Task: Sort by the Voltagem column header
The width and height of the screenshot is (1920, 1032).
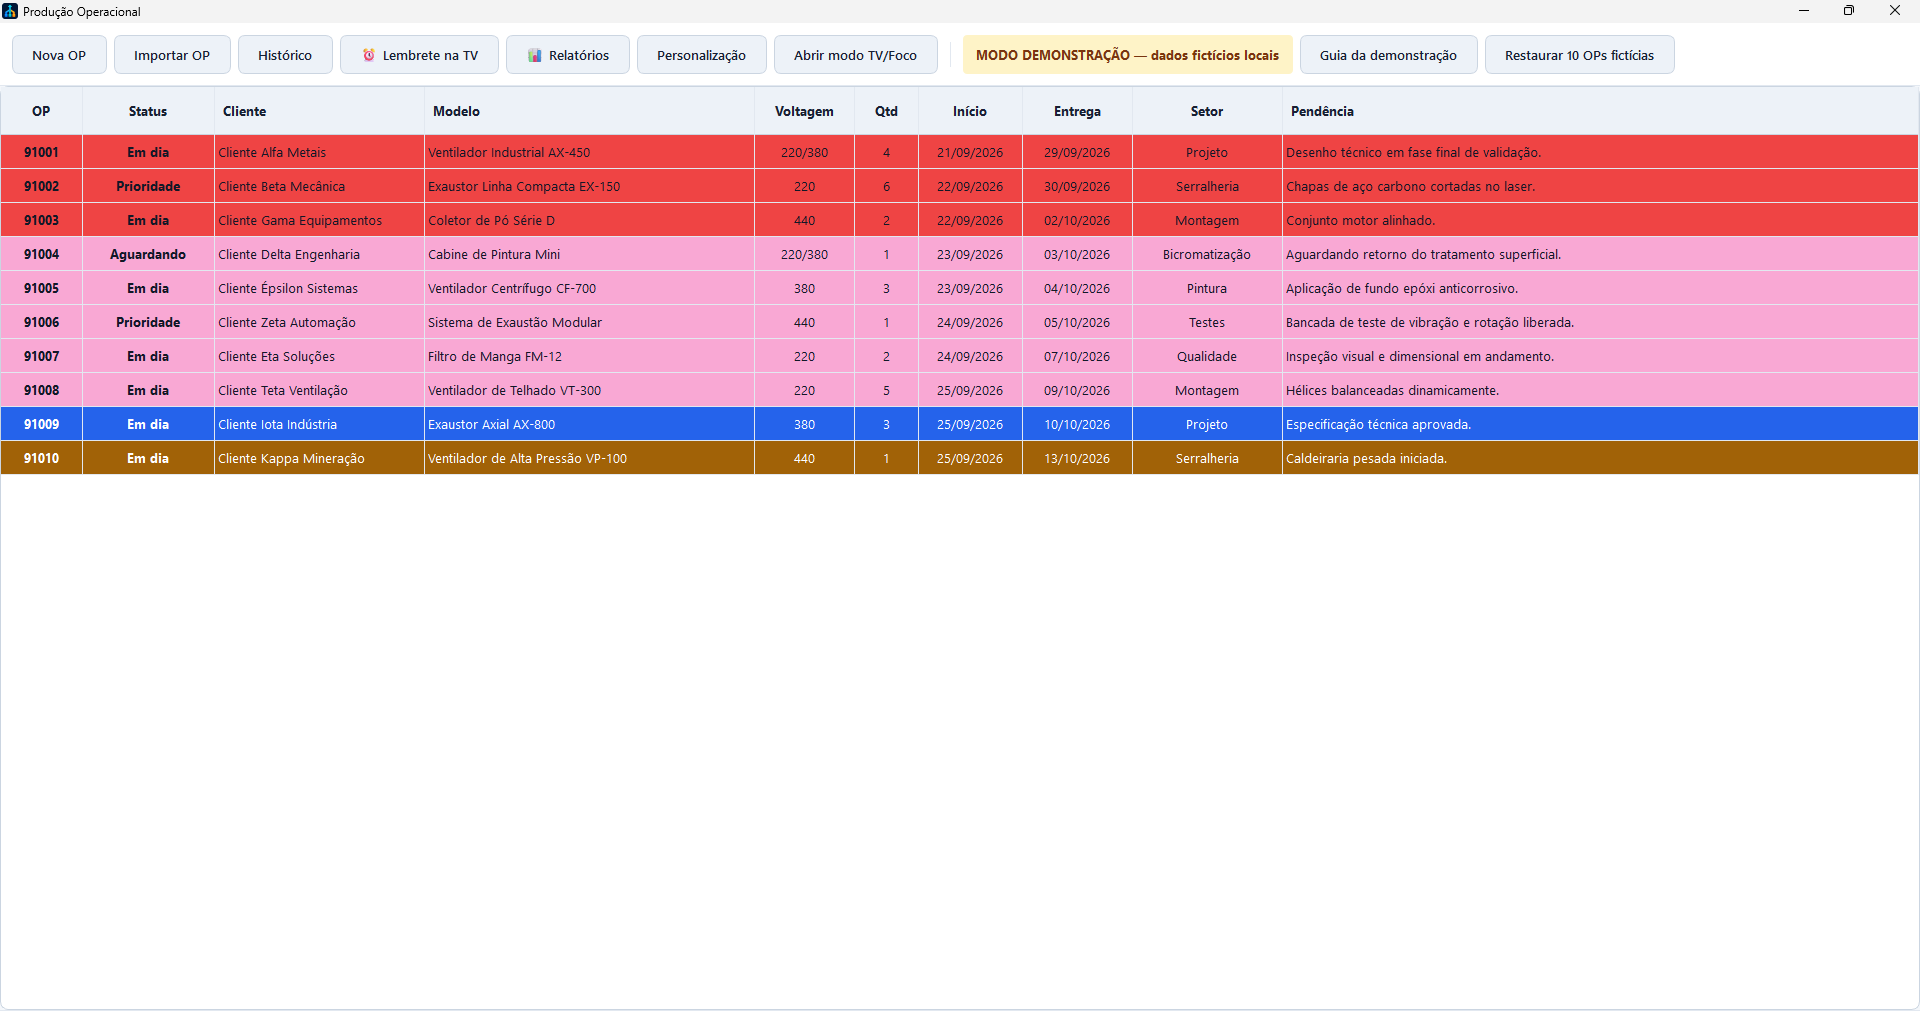Action: pyautogui.click(x=804, y=111)
